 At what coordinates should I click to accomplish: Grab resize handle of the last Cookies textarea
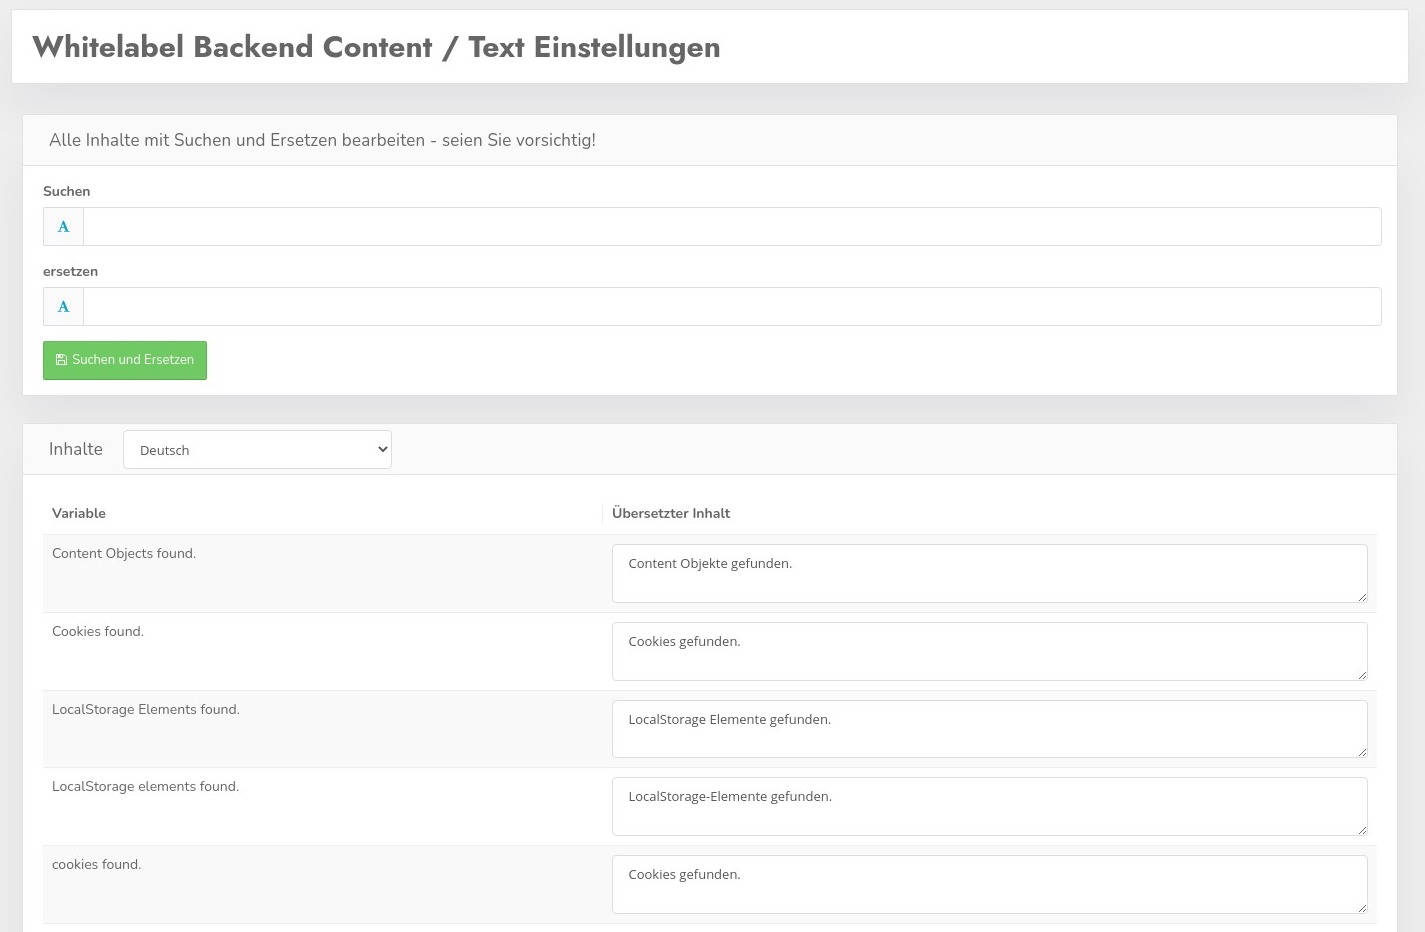[1361, 907]
